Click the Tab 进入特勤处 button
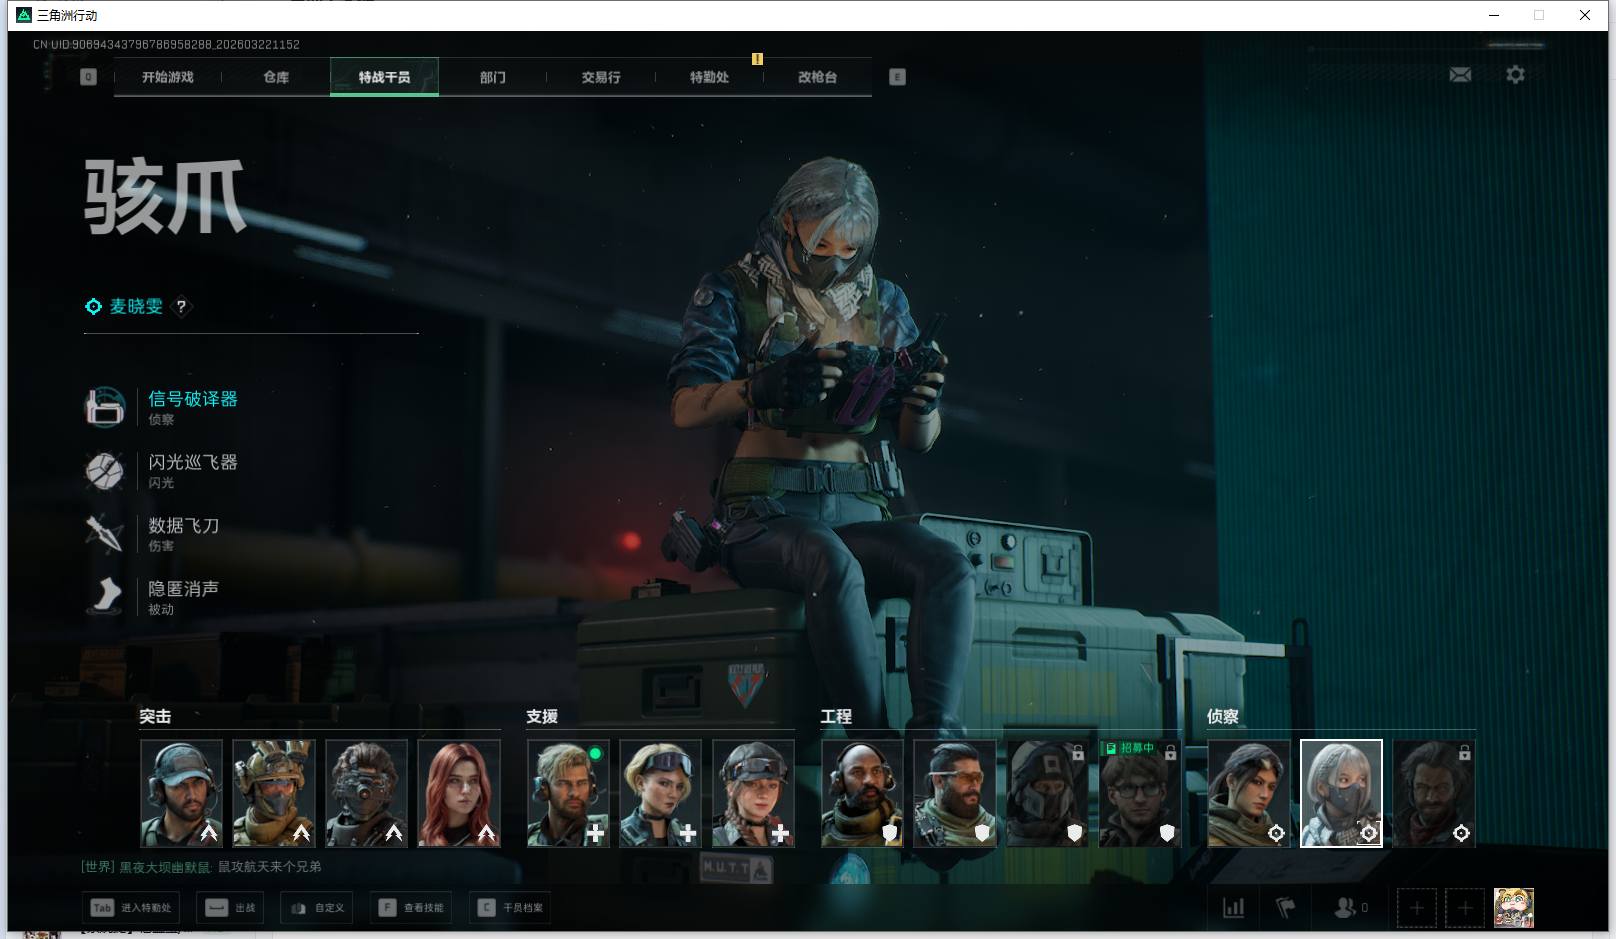This screenshot has height=939, width=1616. [131, 908]
